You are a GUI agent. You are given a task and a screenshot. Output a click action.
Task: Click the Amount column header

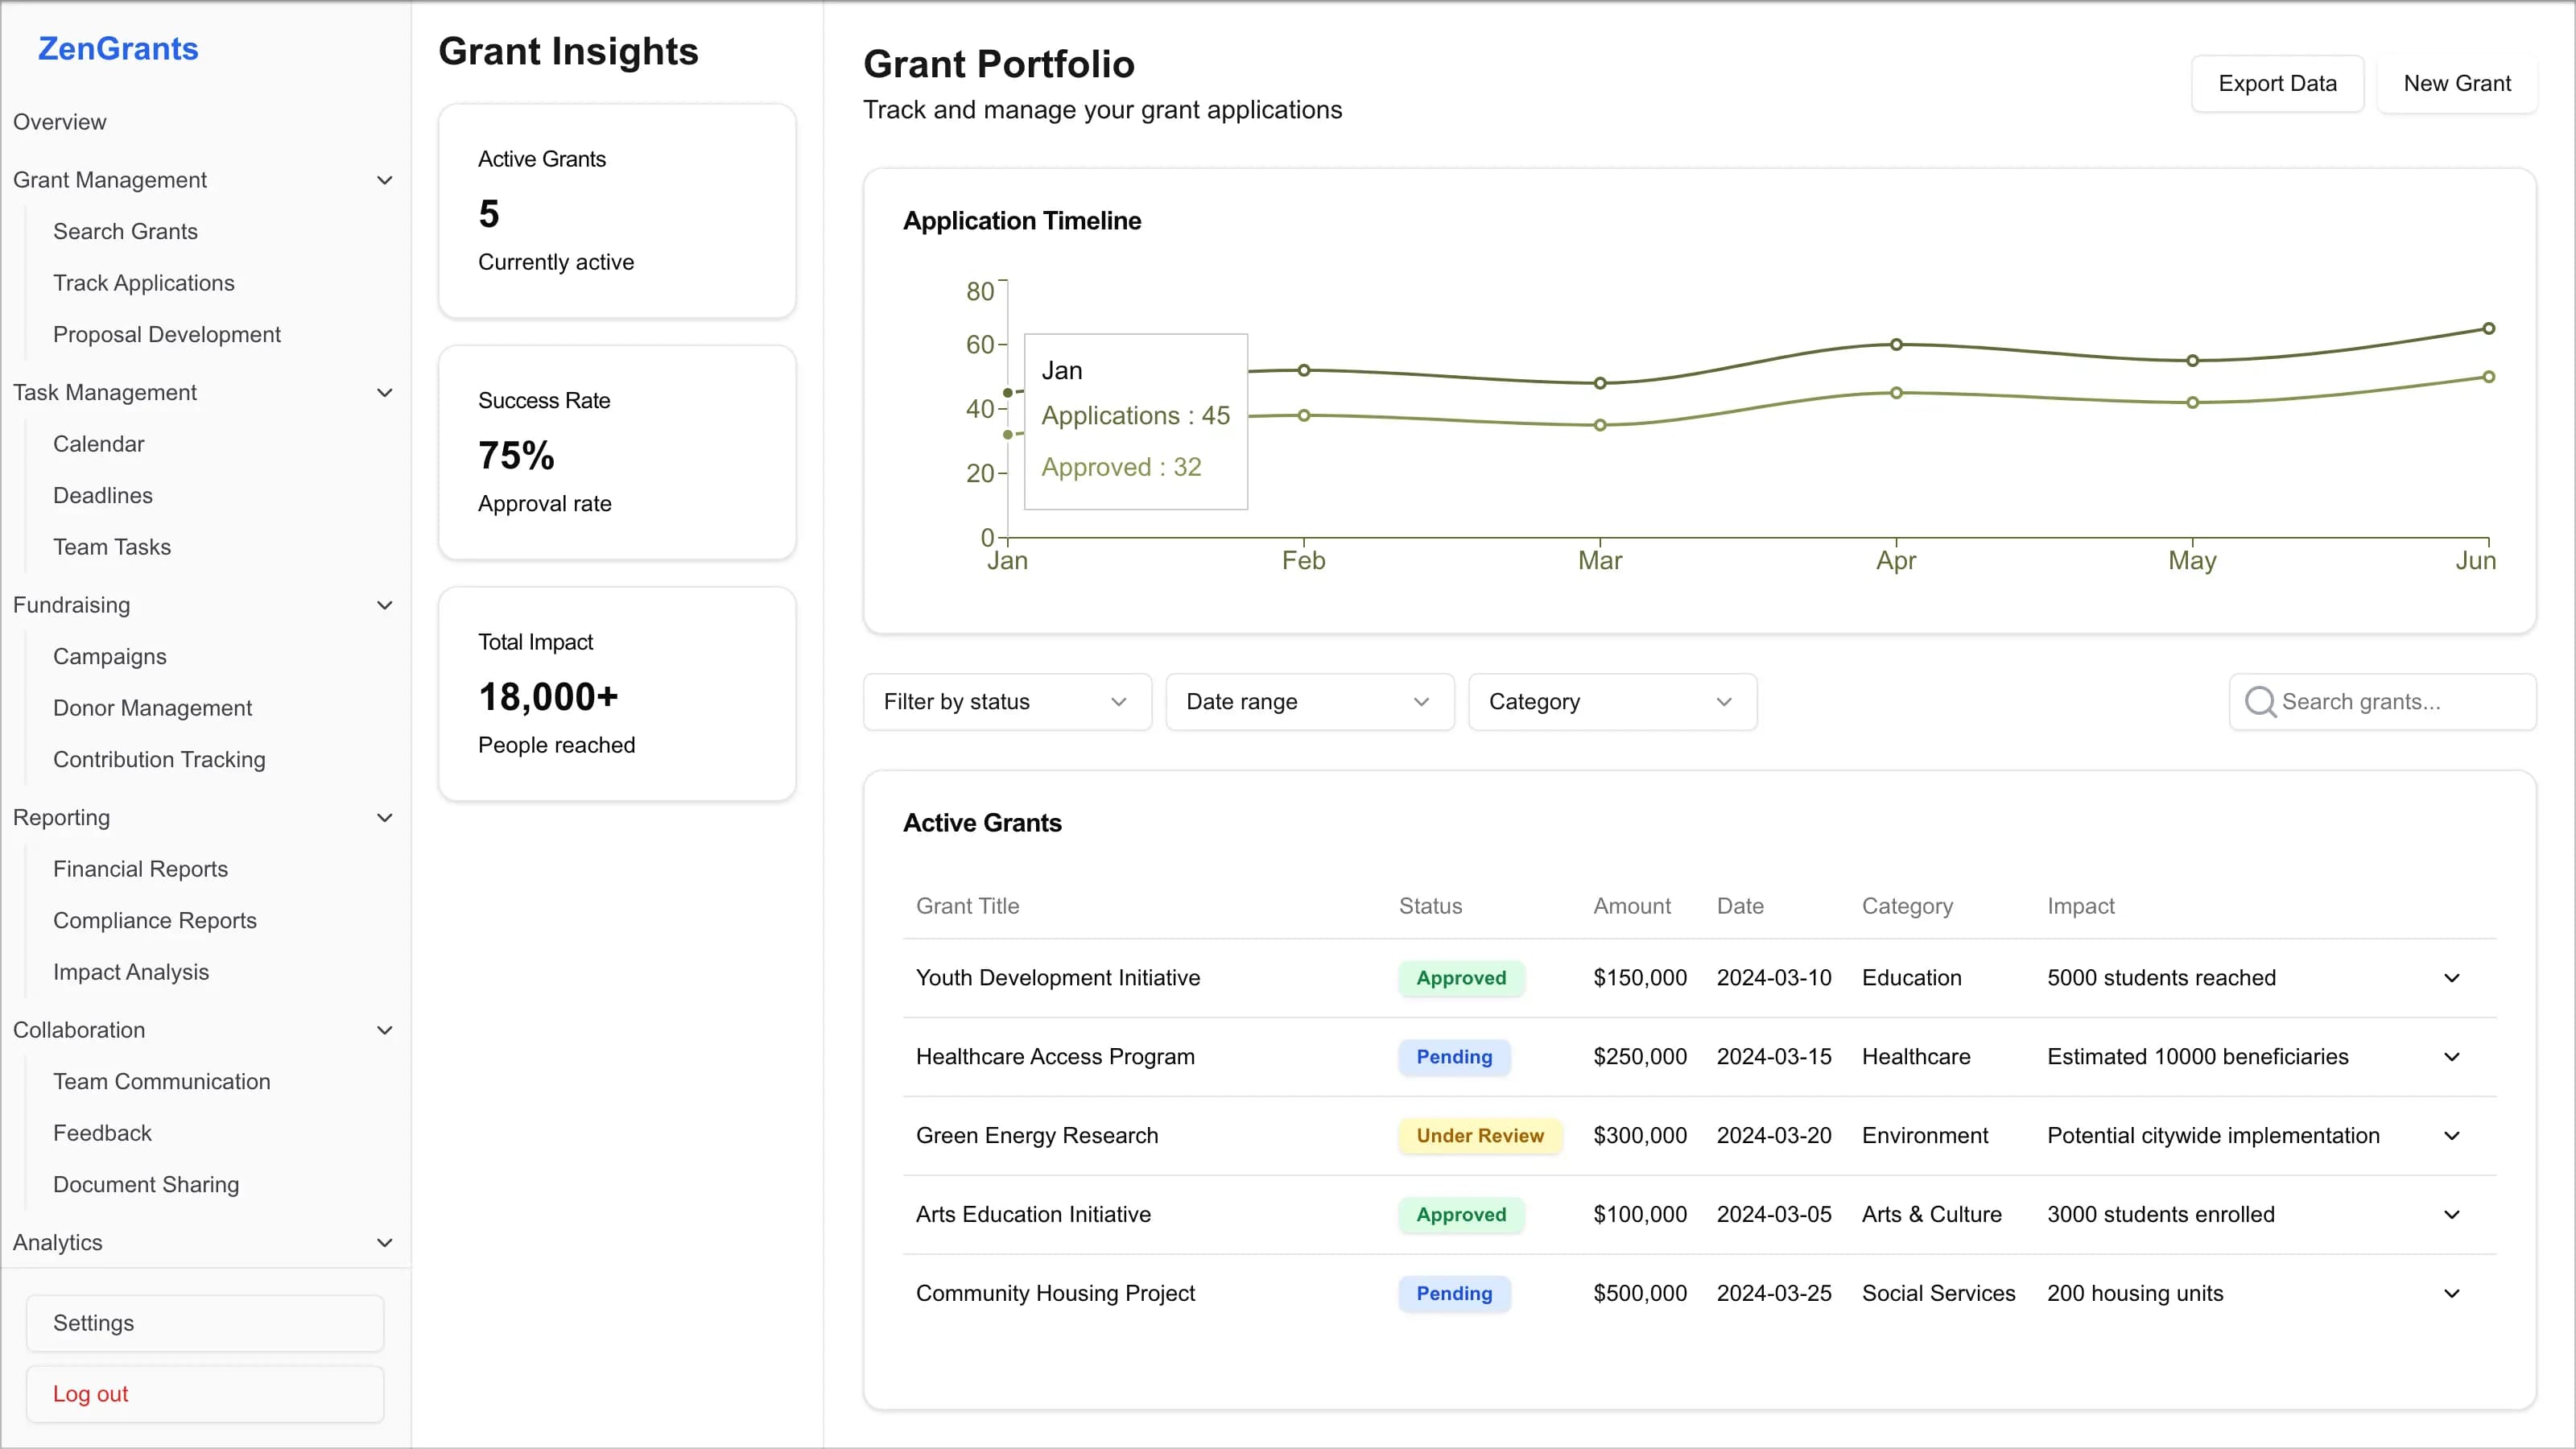click(x=1632, y=906)
